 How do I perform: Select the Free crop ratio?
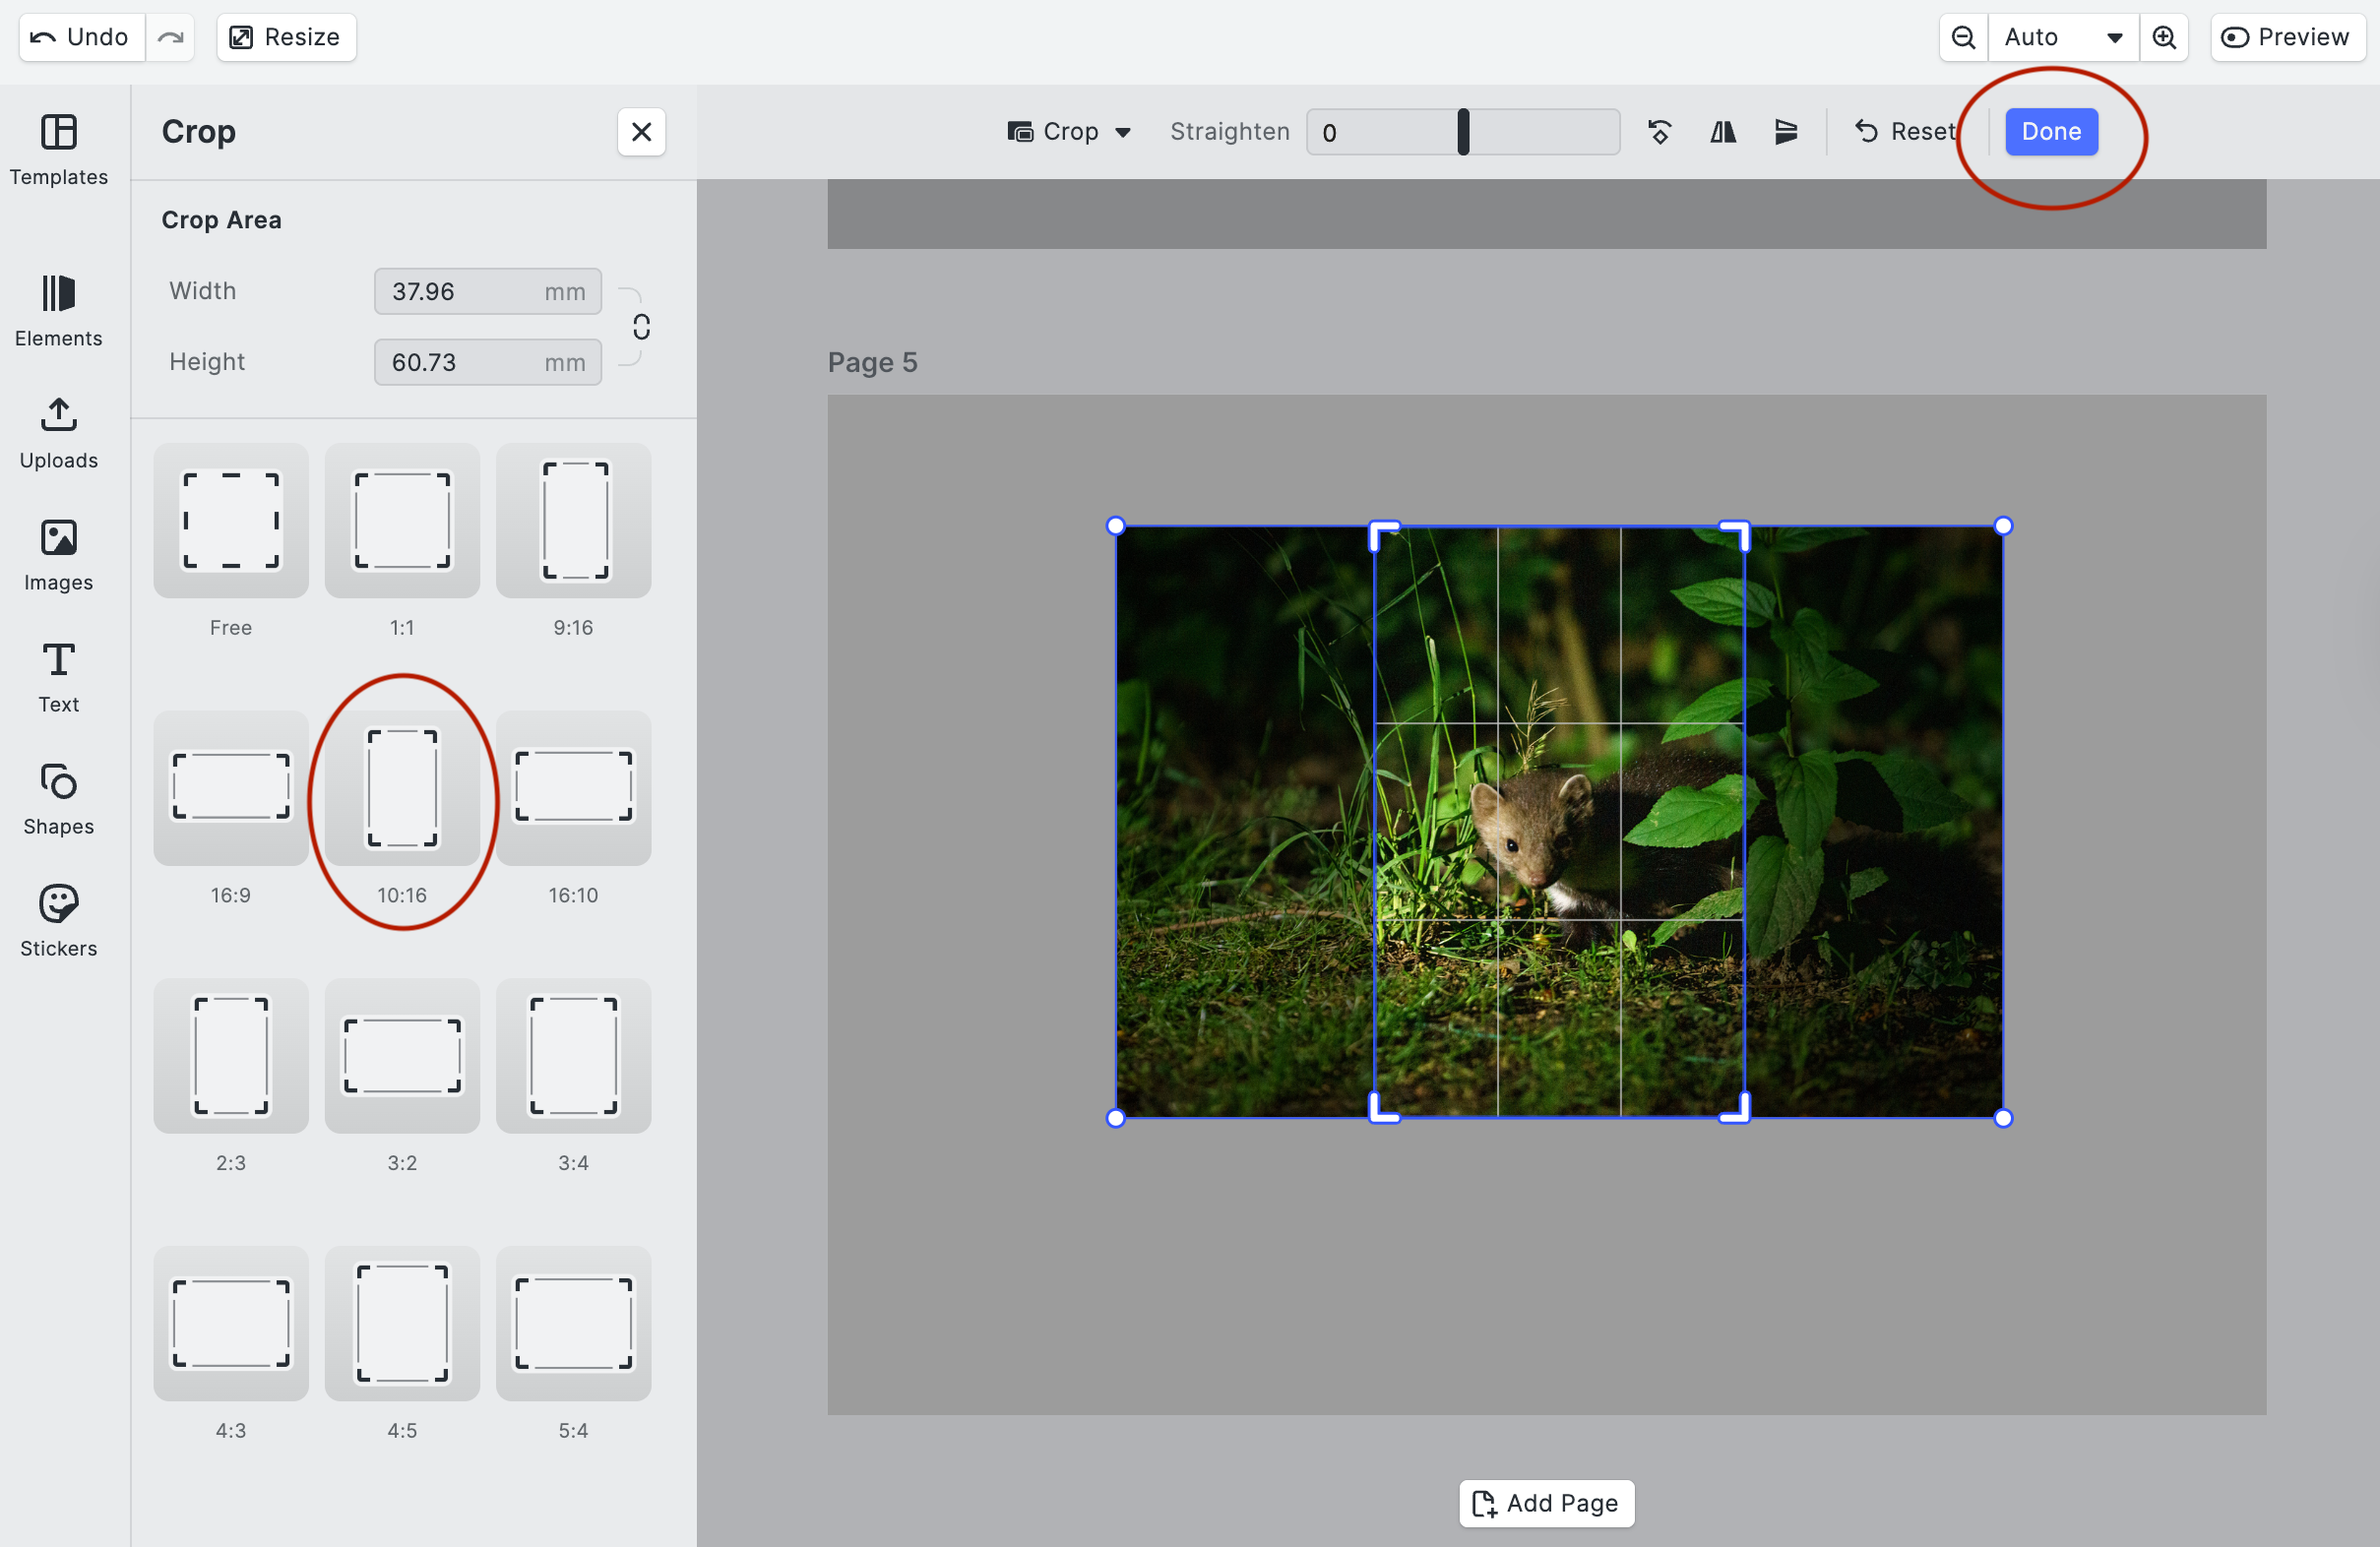(x=230, y=521)
